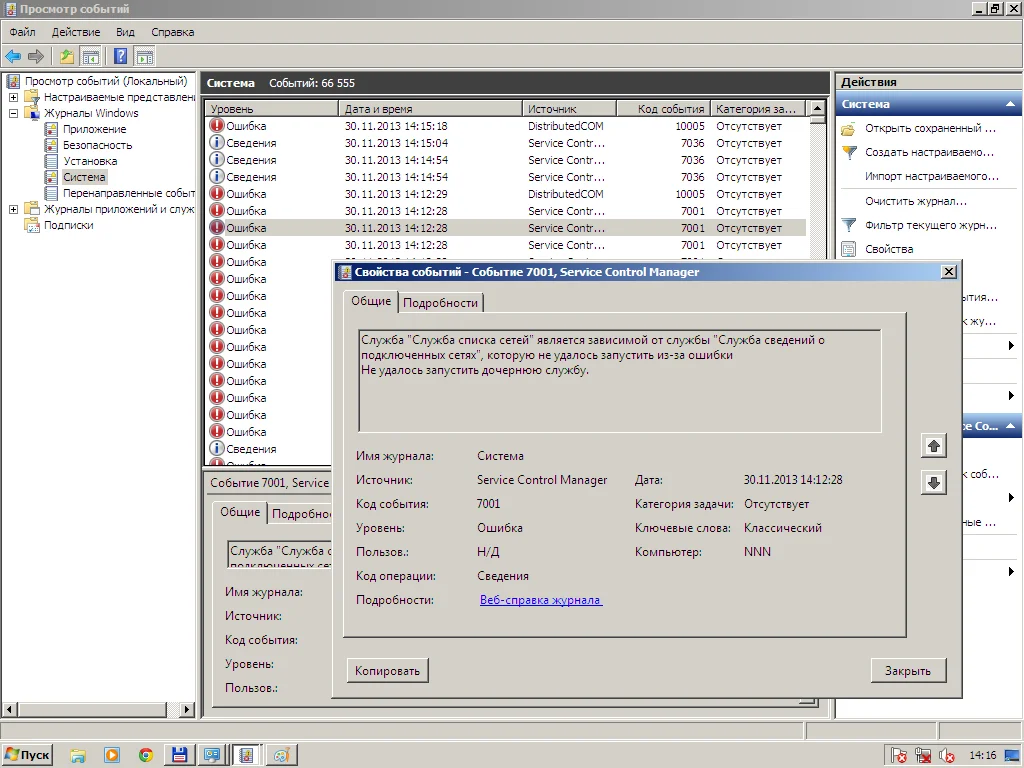Click the blue Back arrow toolbar icon

13,56
